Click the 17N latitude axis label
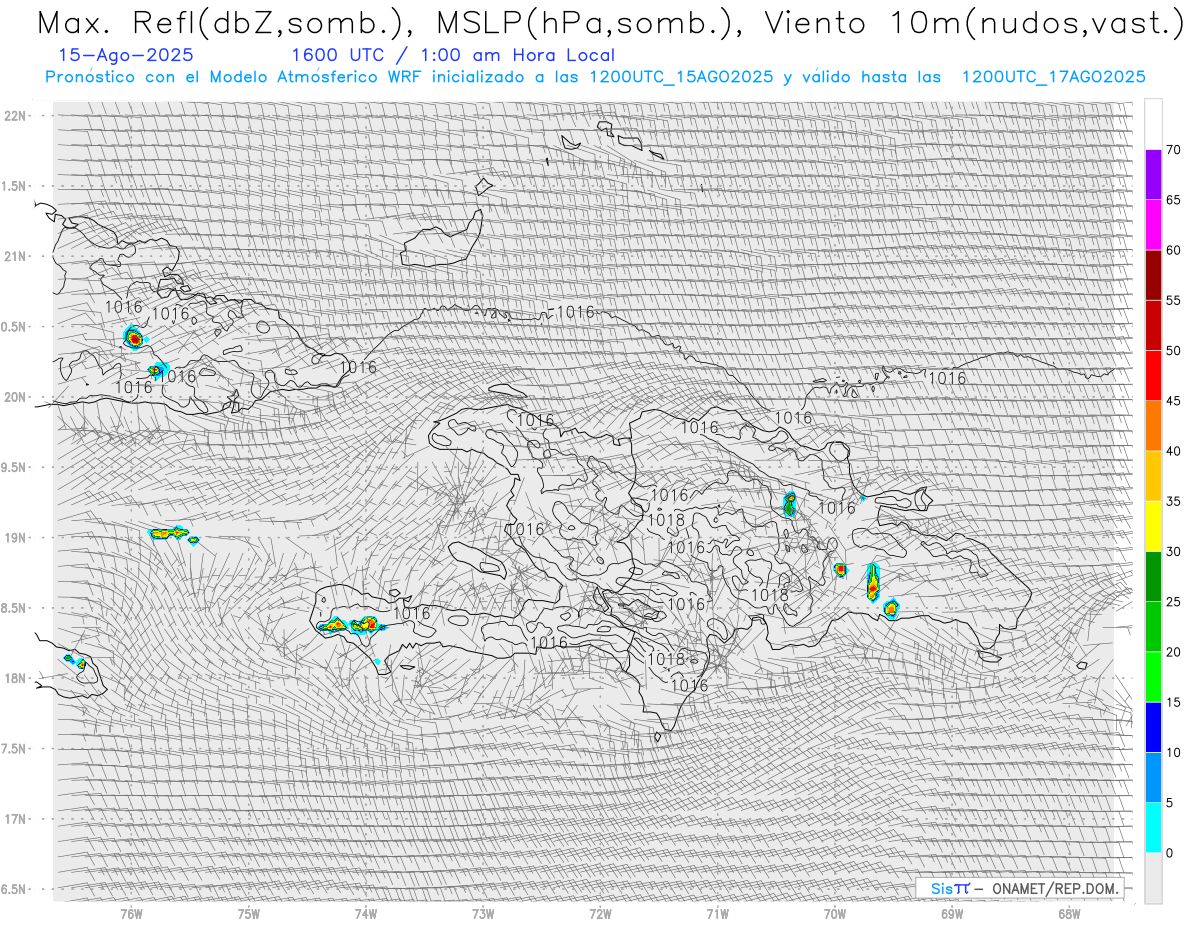1200x927 pixels. click(x=14, y=819)
